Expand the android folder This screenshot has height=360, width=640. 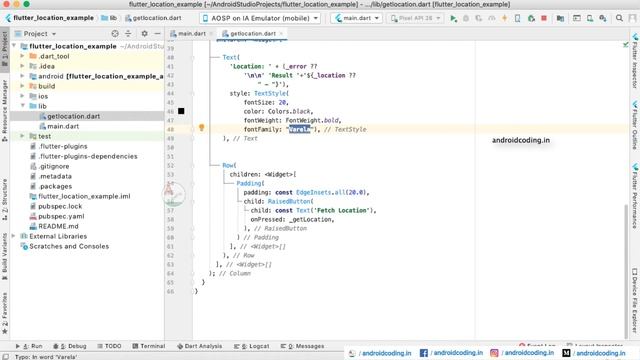tap(22, 76)
